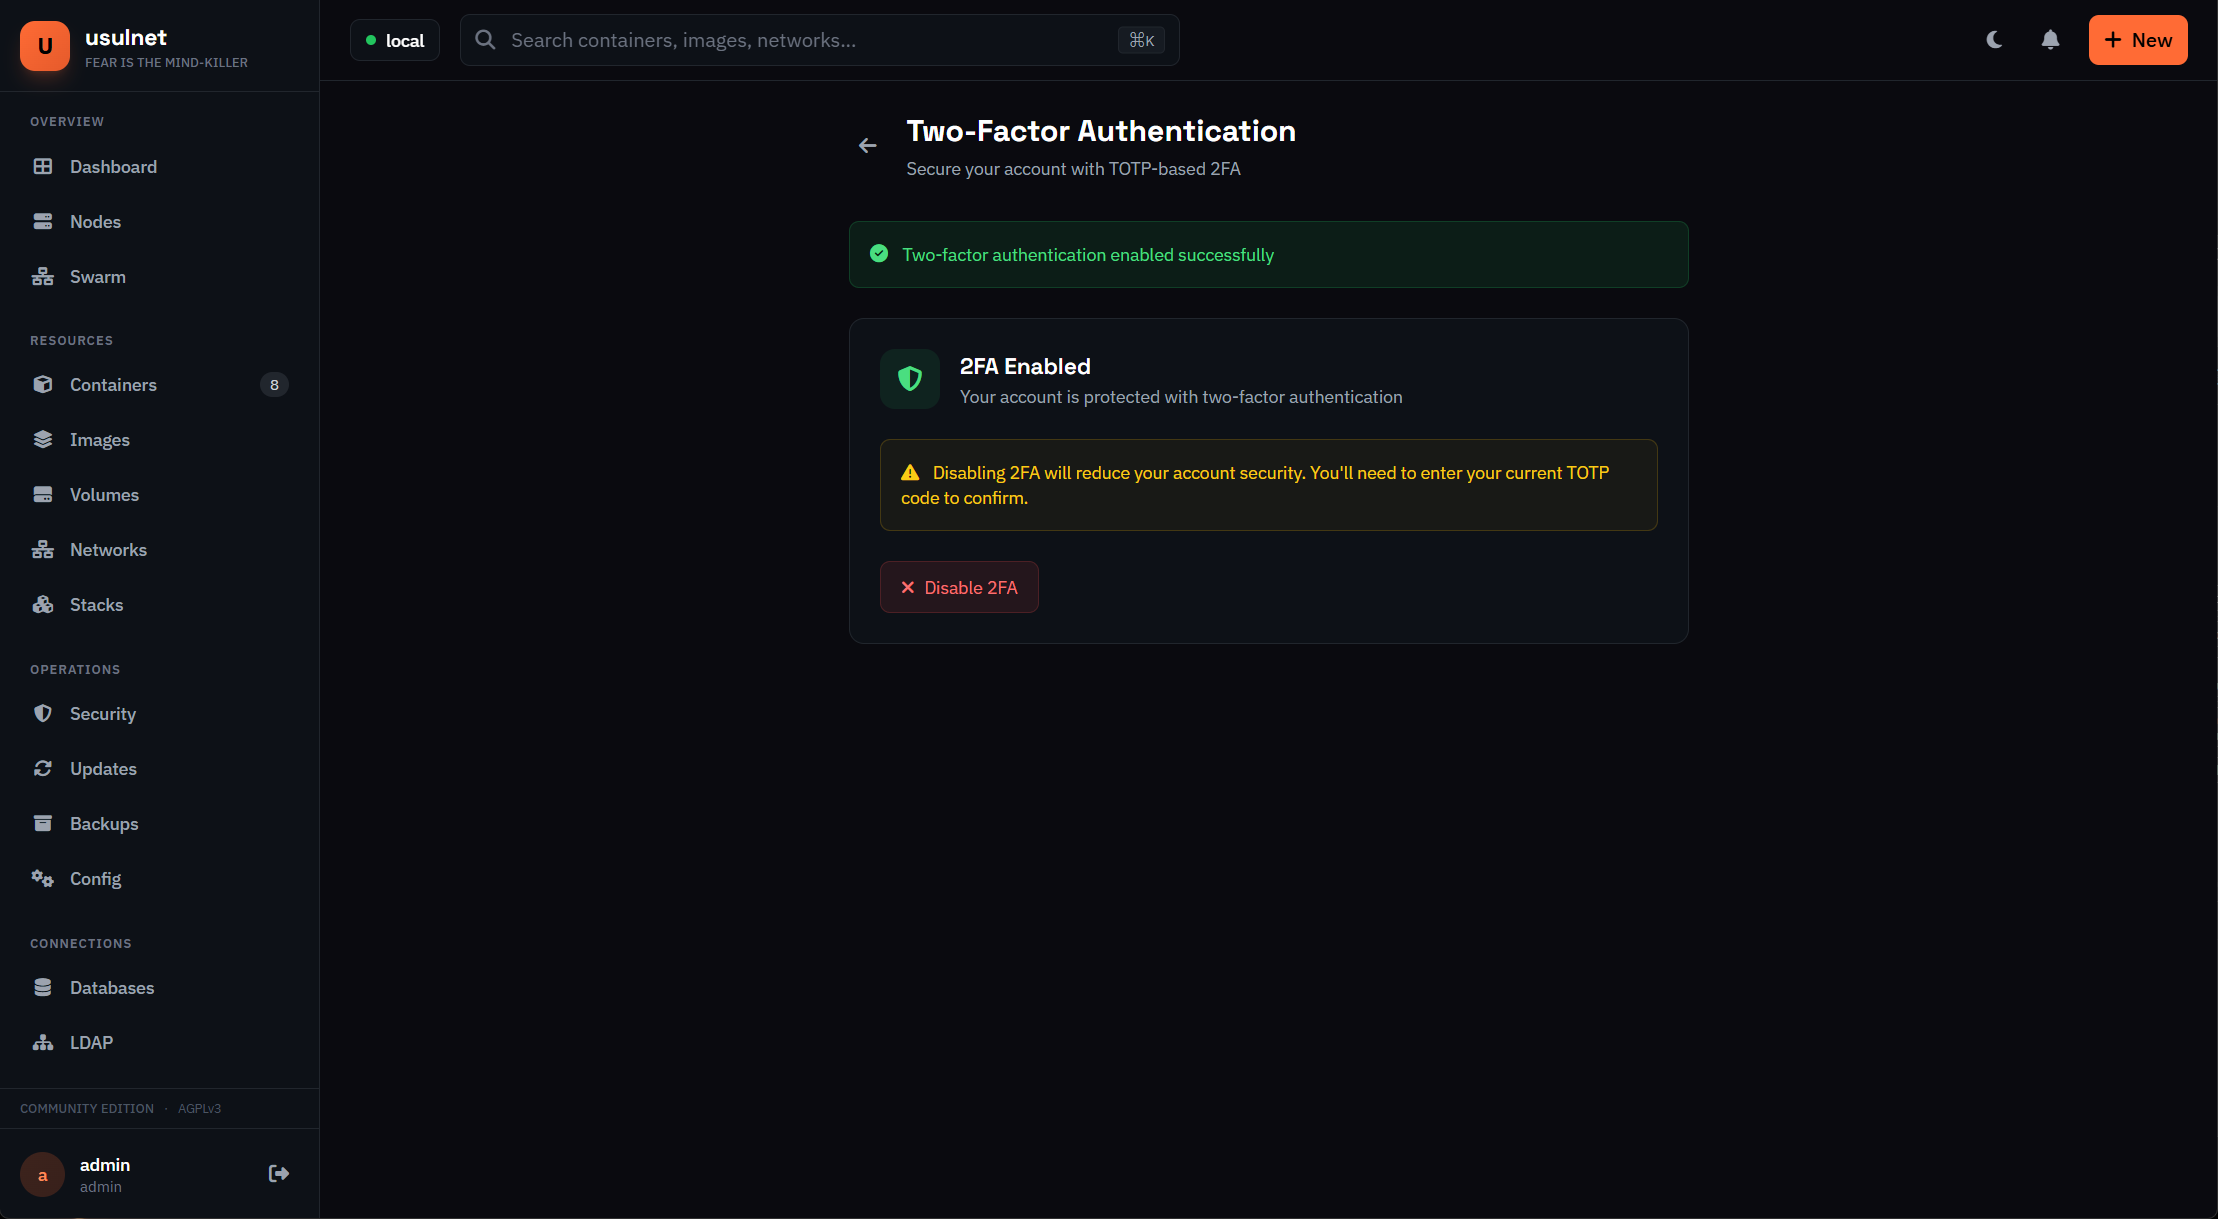
Task: Select the Dashboard icon in the sidebar
Action: click(43, 166)
